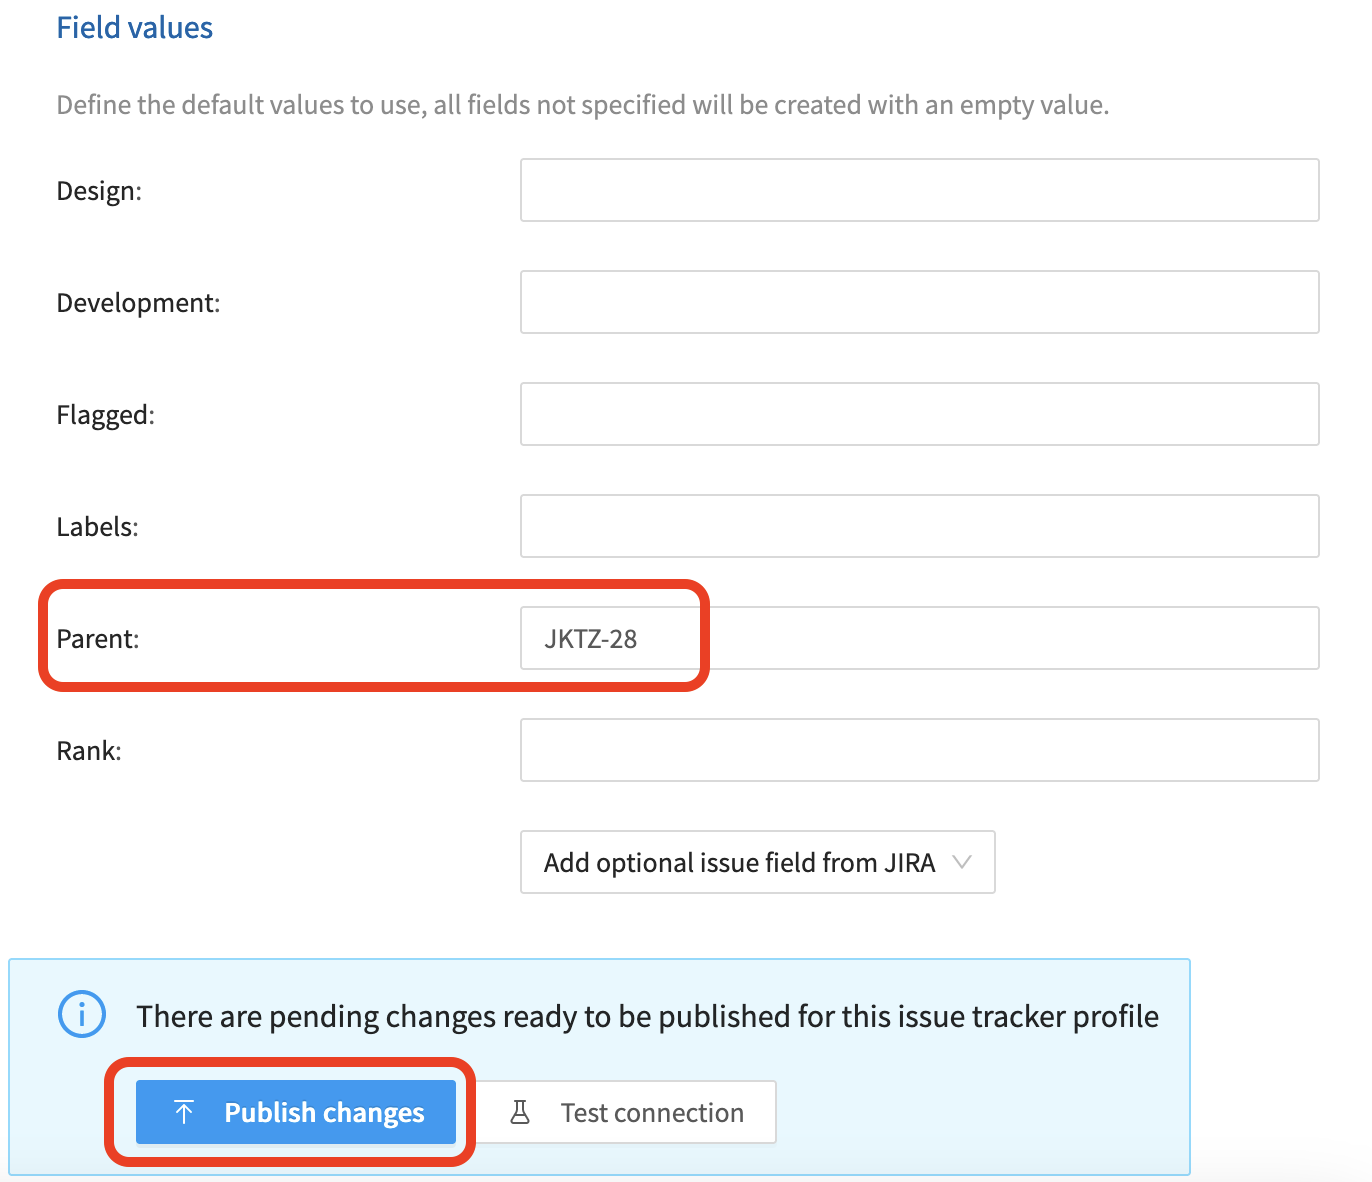
Task: Click the Labels input box
Action: click(x=919, y=526)
